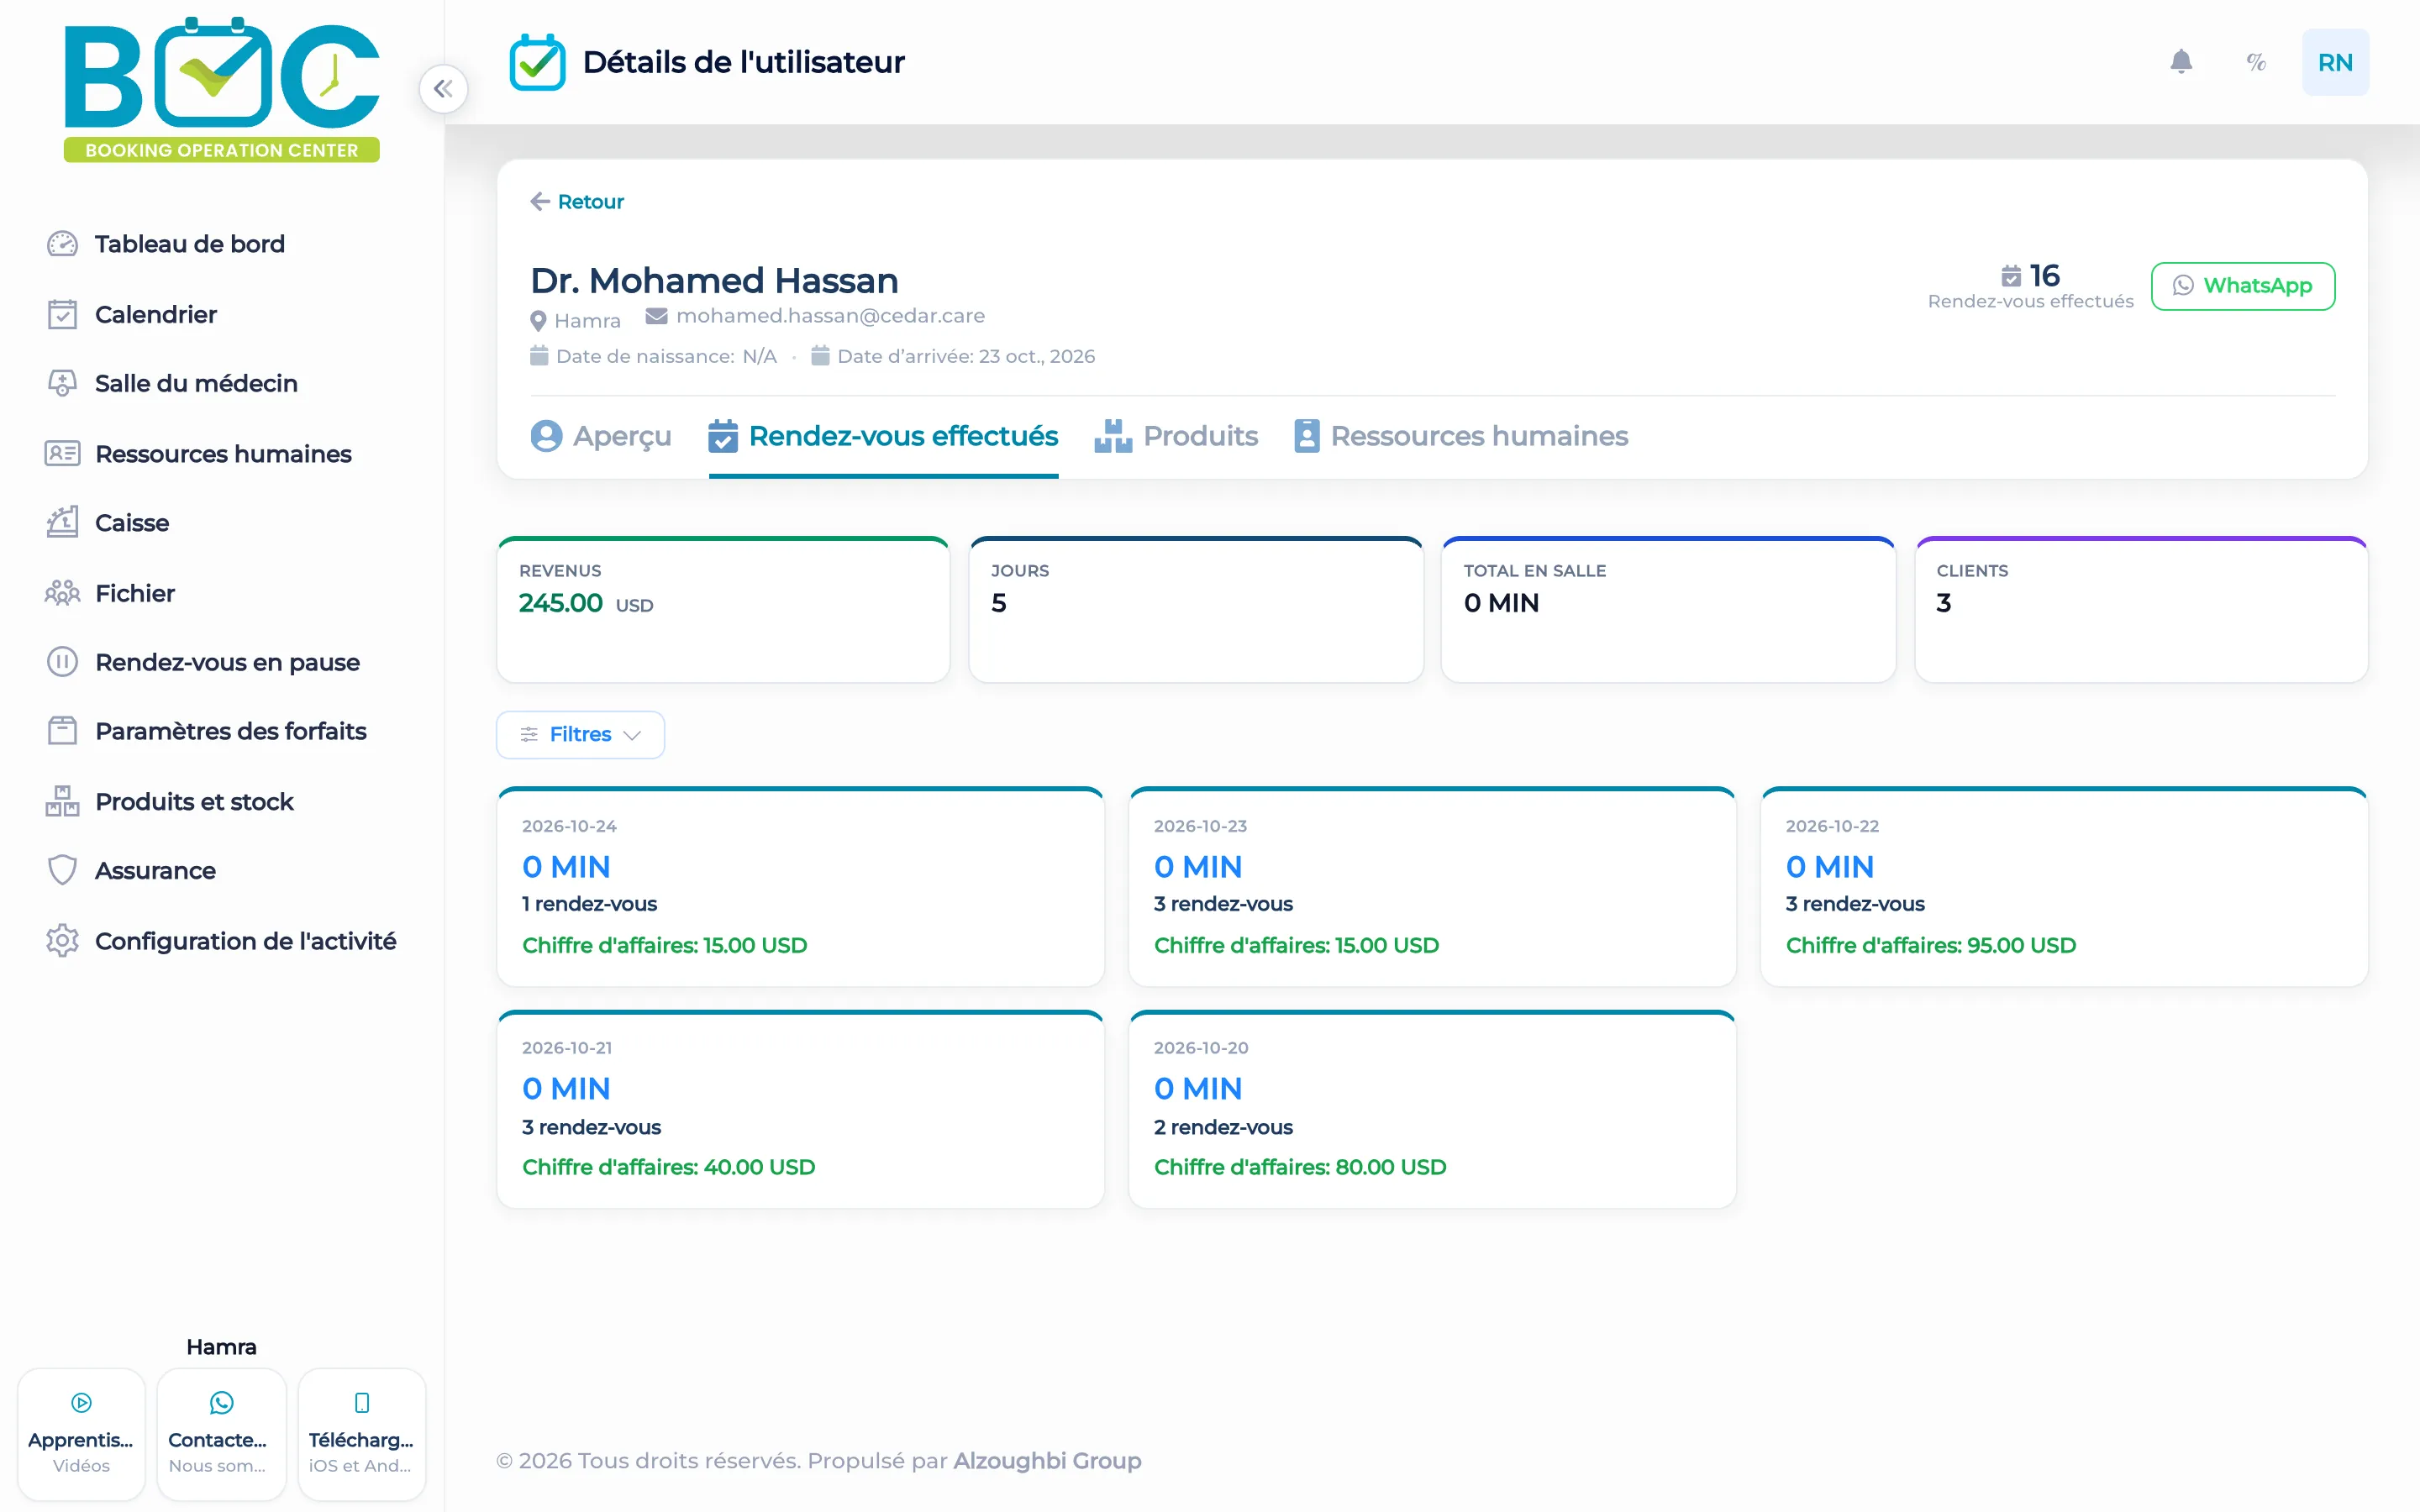This screenshot has height=1512, width=2420.
Task: Click the JOURS 5 stat card
Action: 1196,610
